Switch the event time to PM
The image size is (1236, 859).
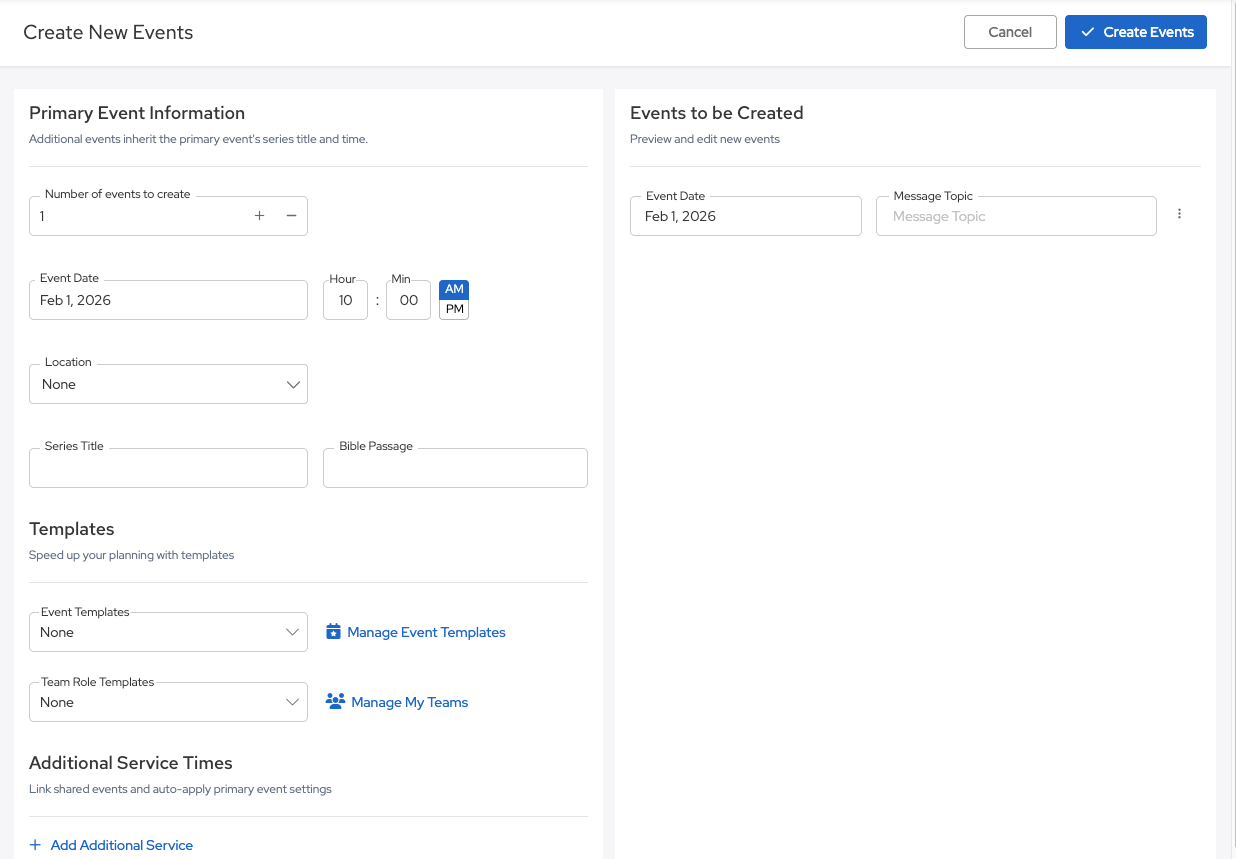click(454, 309)
